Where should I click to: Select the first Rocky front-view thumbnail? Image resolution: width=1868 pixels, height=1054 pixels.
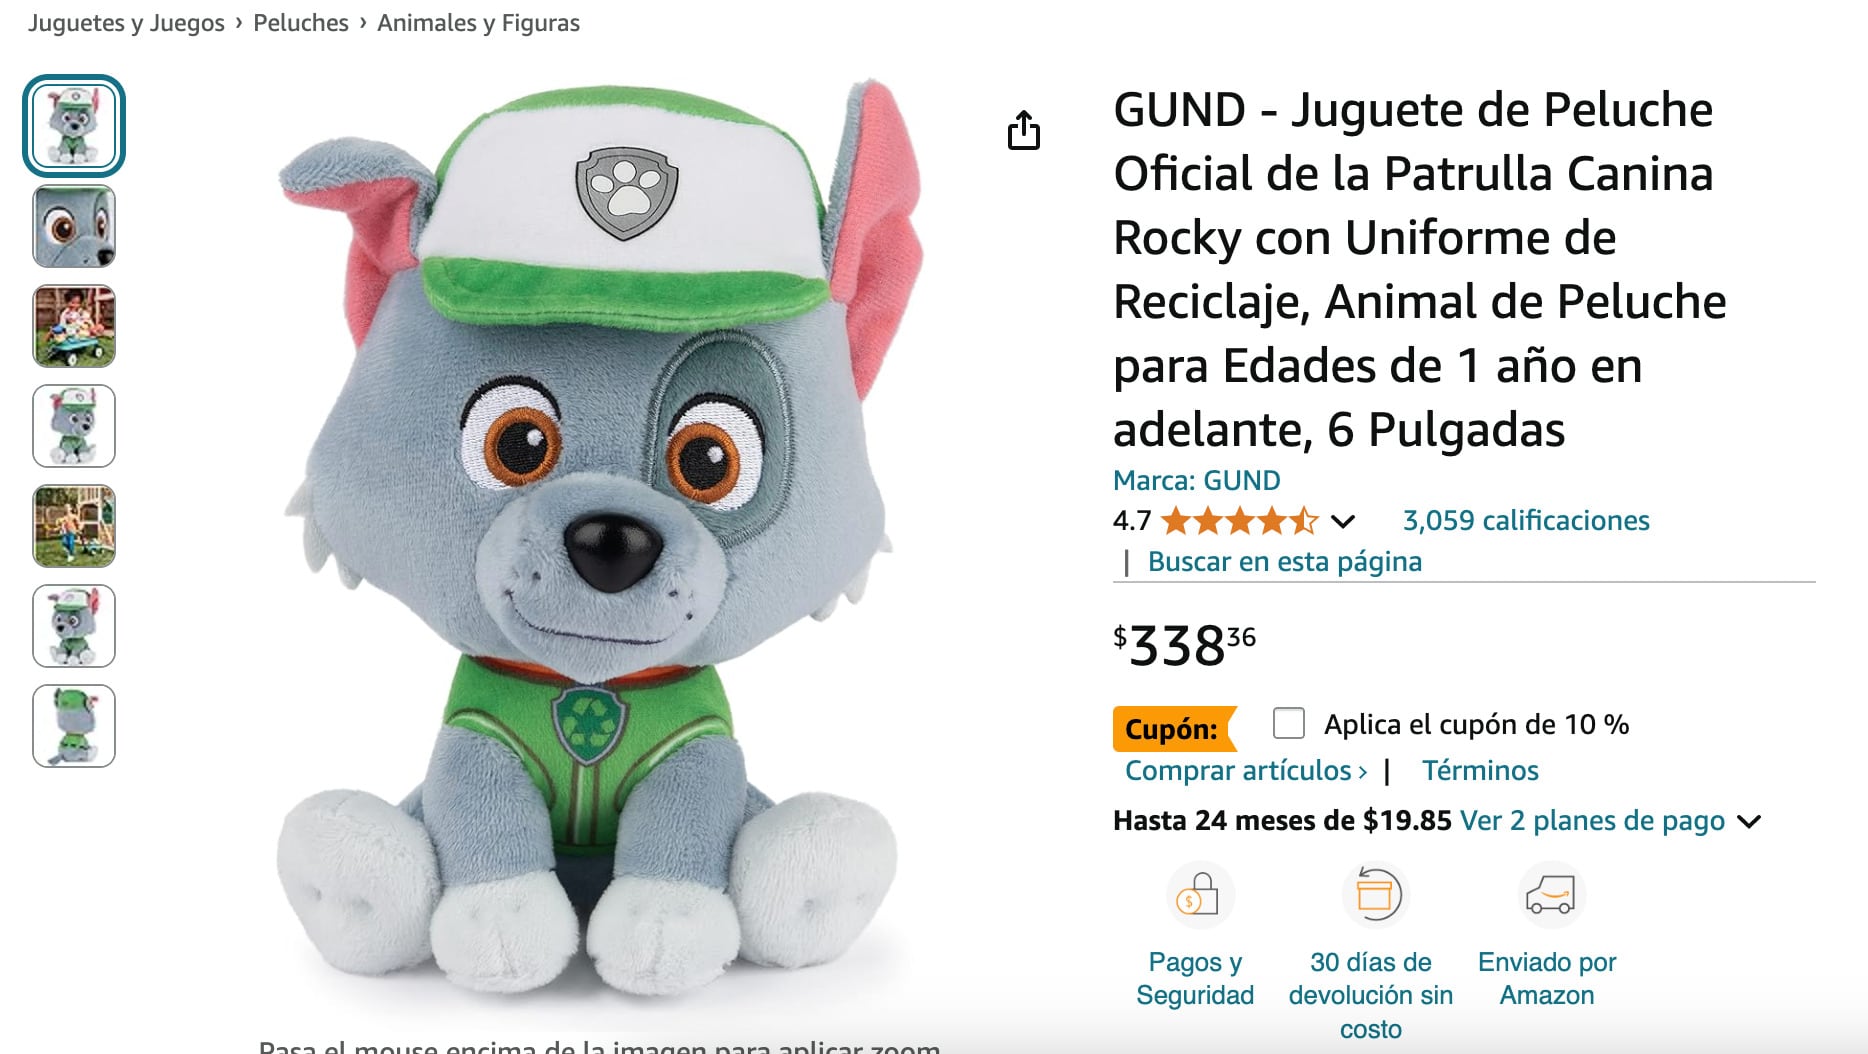click(74, 126)
